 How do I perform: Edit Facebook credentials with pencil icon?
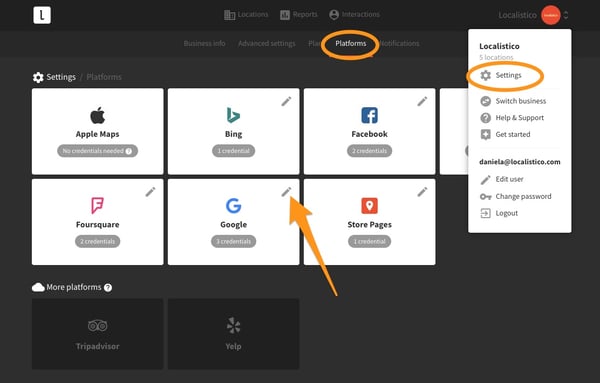coord(422,101)
